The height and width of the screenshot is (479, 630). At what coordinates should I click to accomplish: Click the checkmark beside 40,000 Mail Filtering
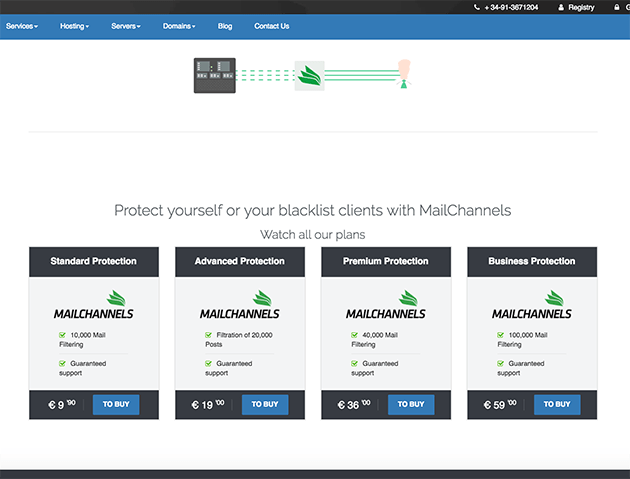coord(354,335)
